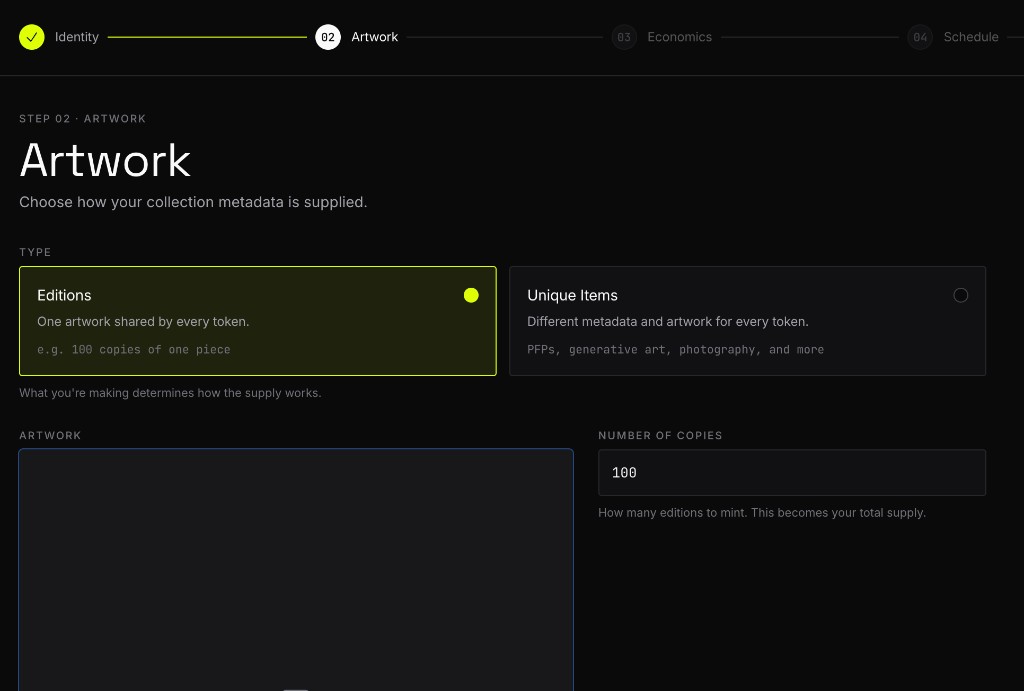Jump to the 03 Economics step circle
This screenshot has height=691, width=1024.
coord(624,37)
